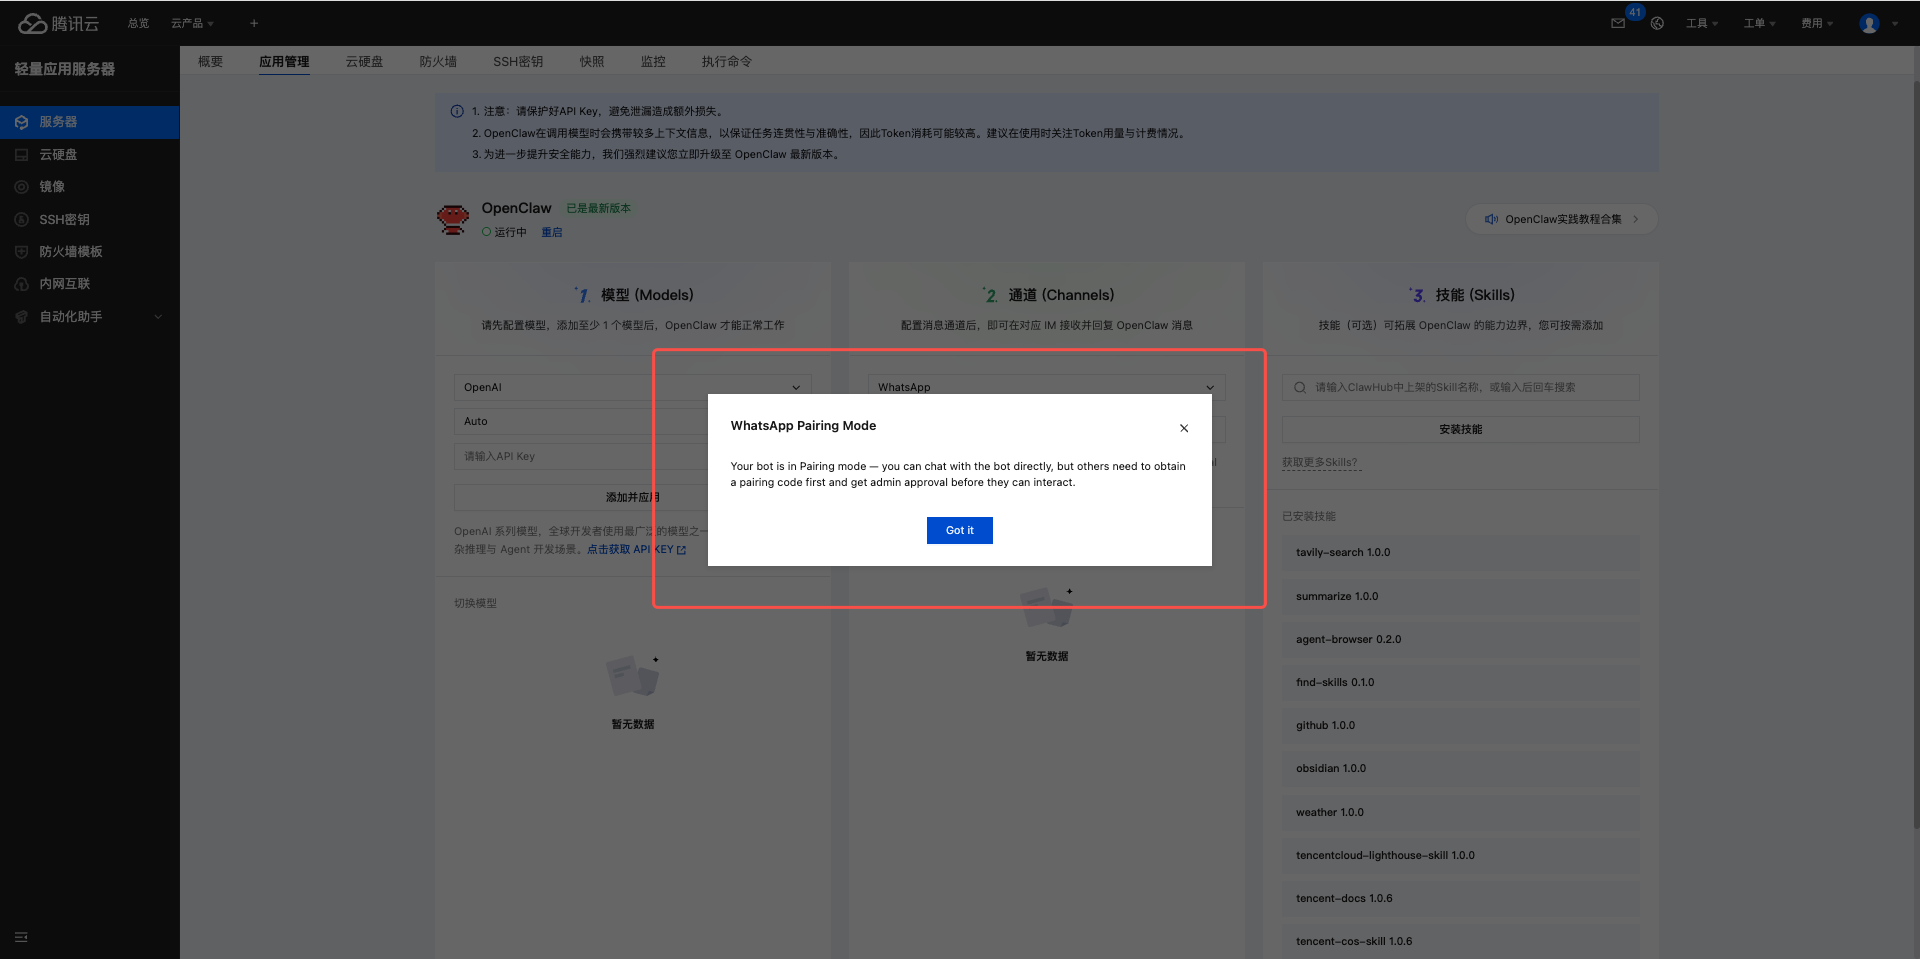This screenshot has width=1920, height=959.
Task: Open the 工具 dropdown in top bar
Action: (1701, 23)
